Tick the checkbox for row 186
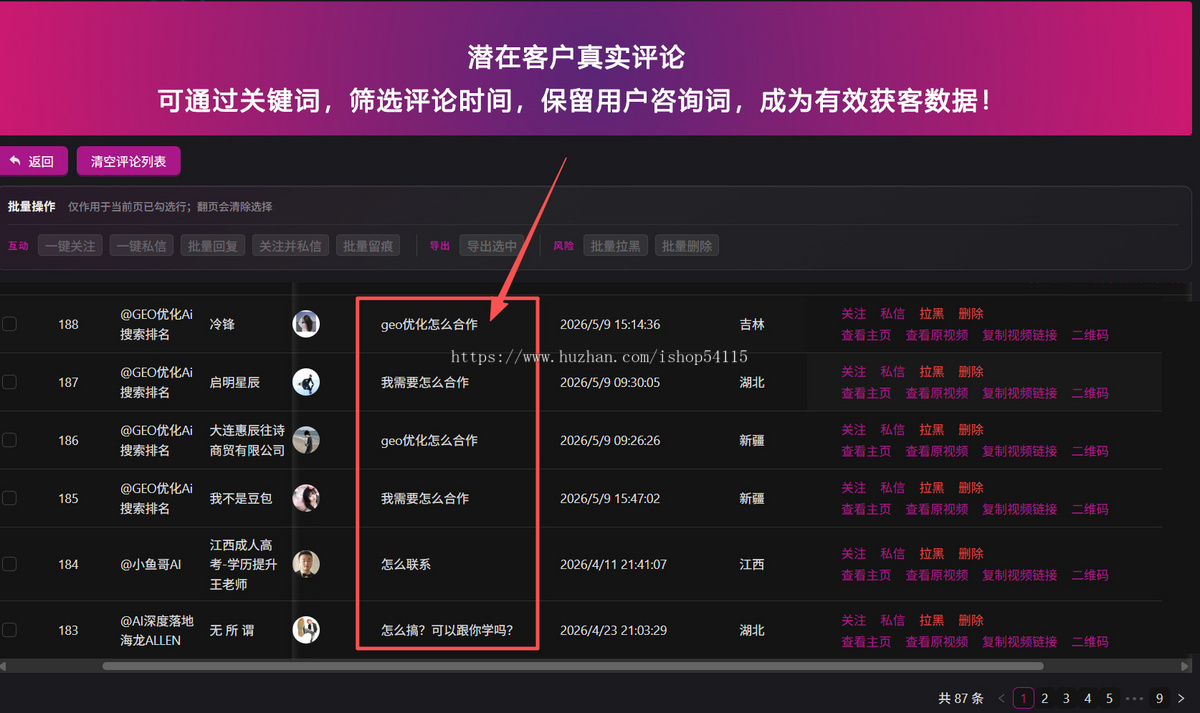The height and width of the screenshot is (713, 1200). pyautogui.click(x=9, y=440)
